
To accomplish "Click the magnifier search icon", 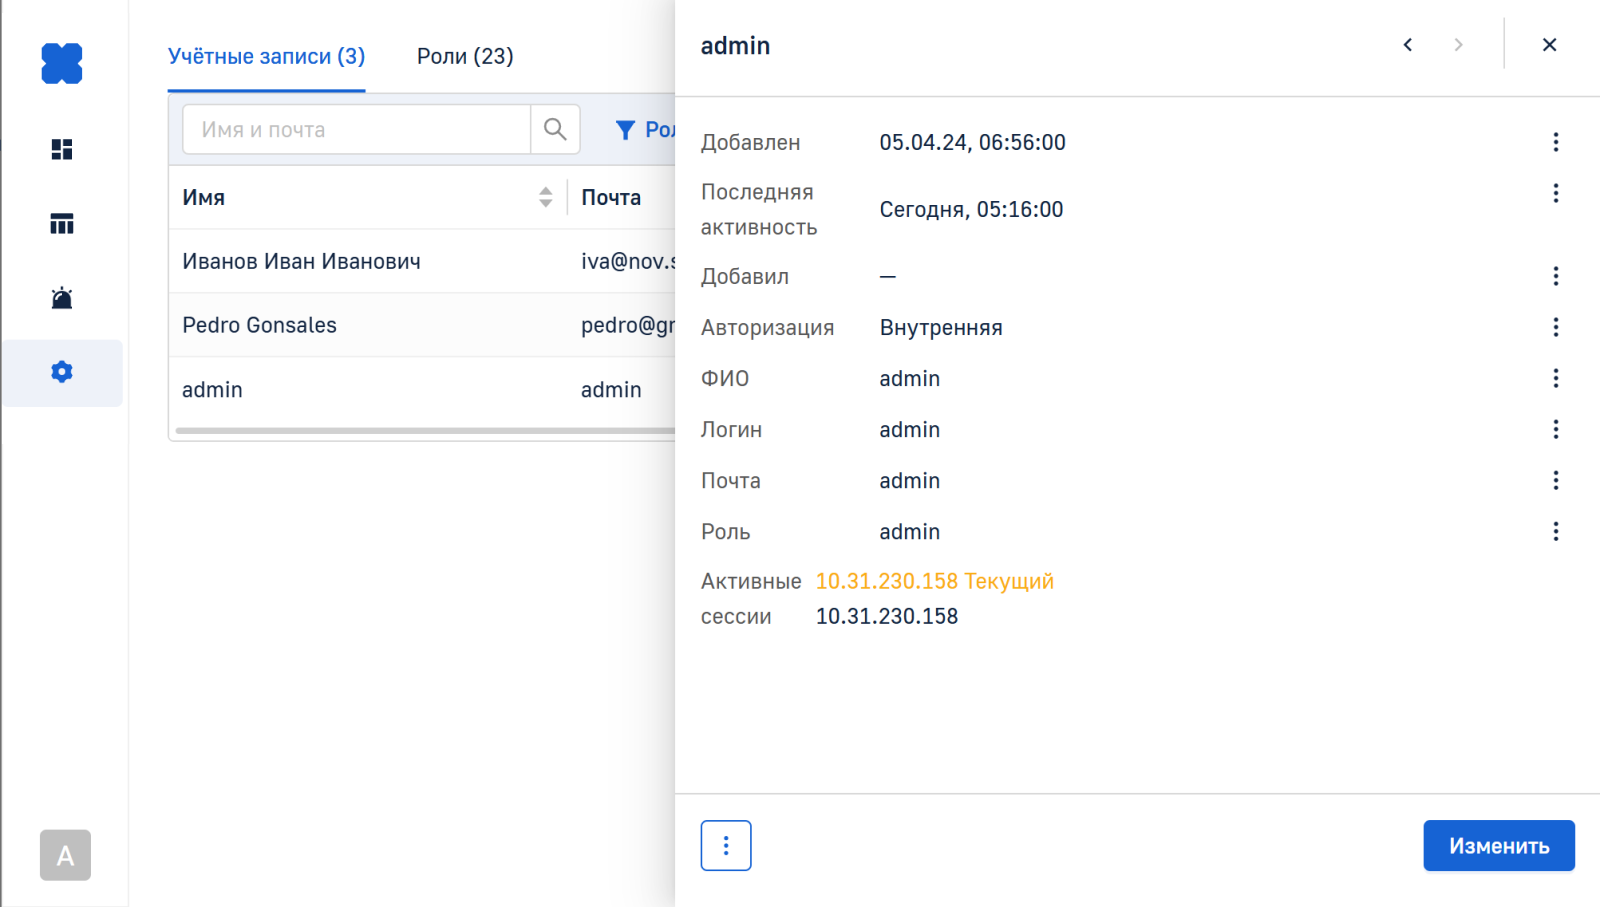I will (555, 129).
